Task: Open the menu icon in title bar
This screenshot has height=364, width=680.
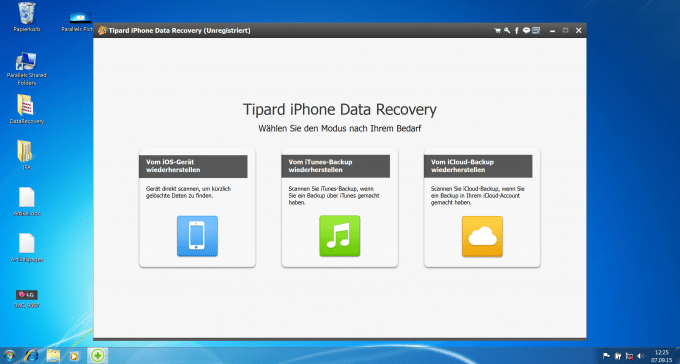Action: pyautogui.click(x=536, y=30)
